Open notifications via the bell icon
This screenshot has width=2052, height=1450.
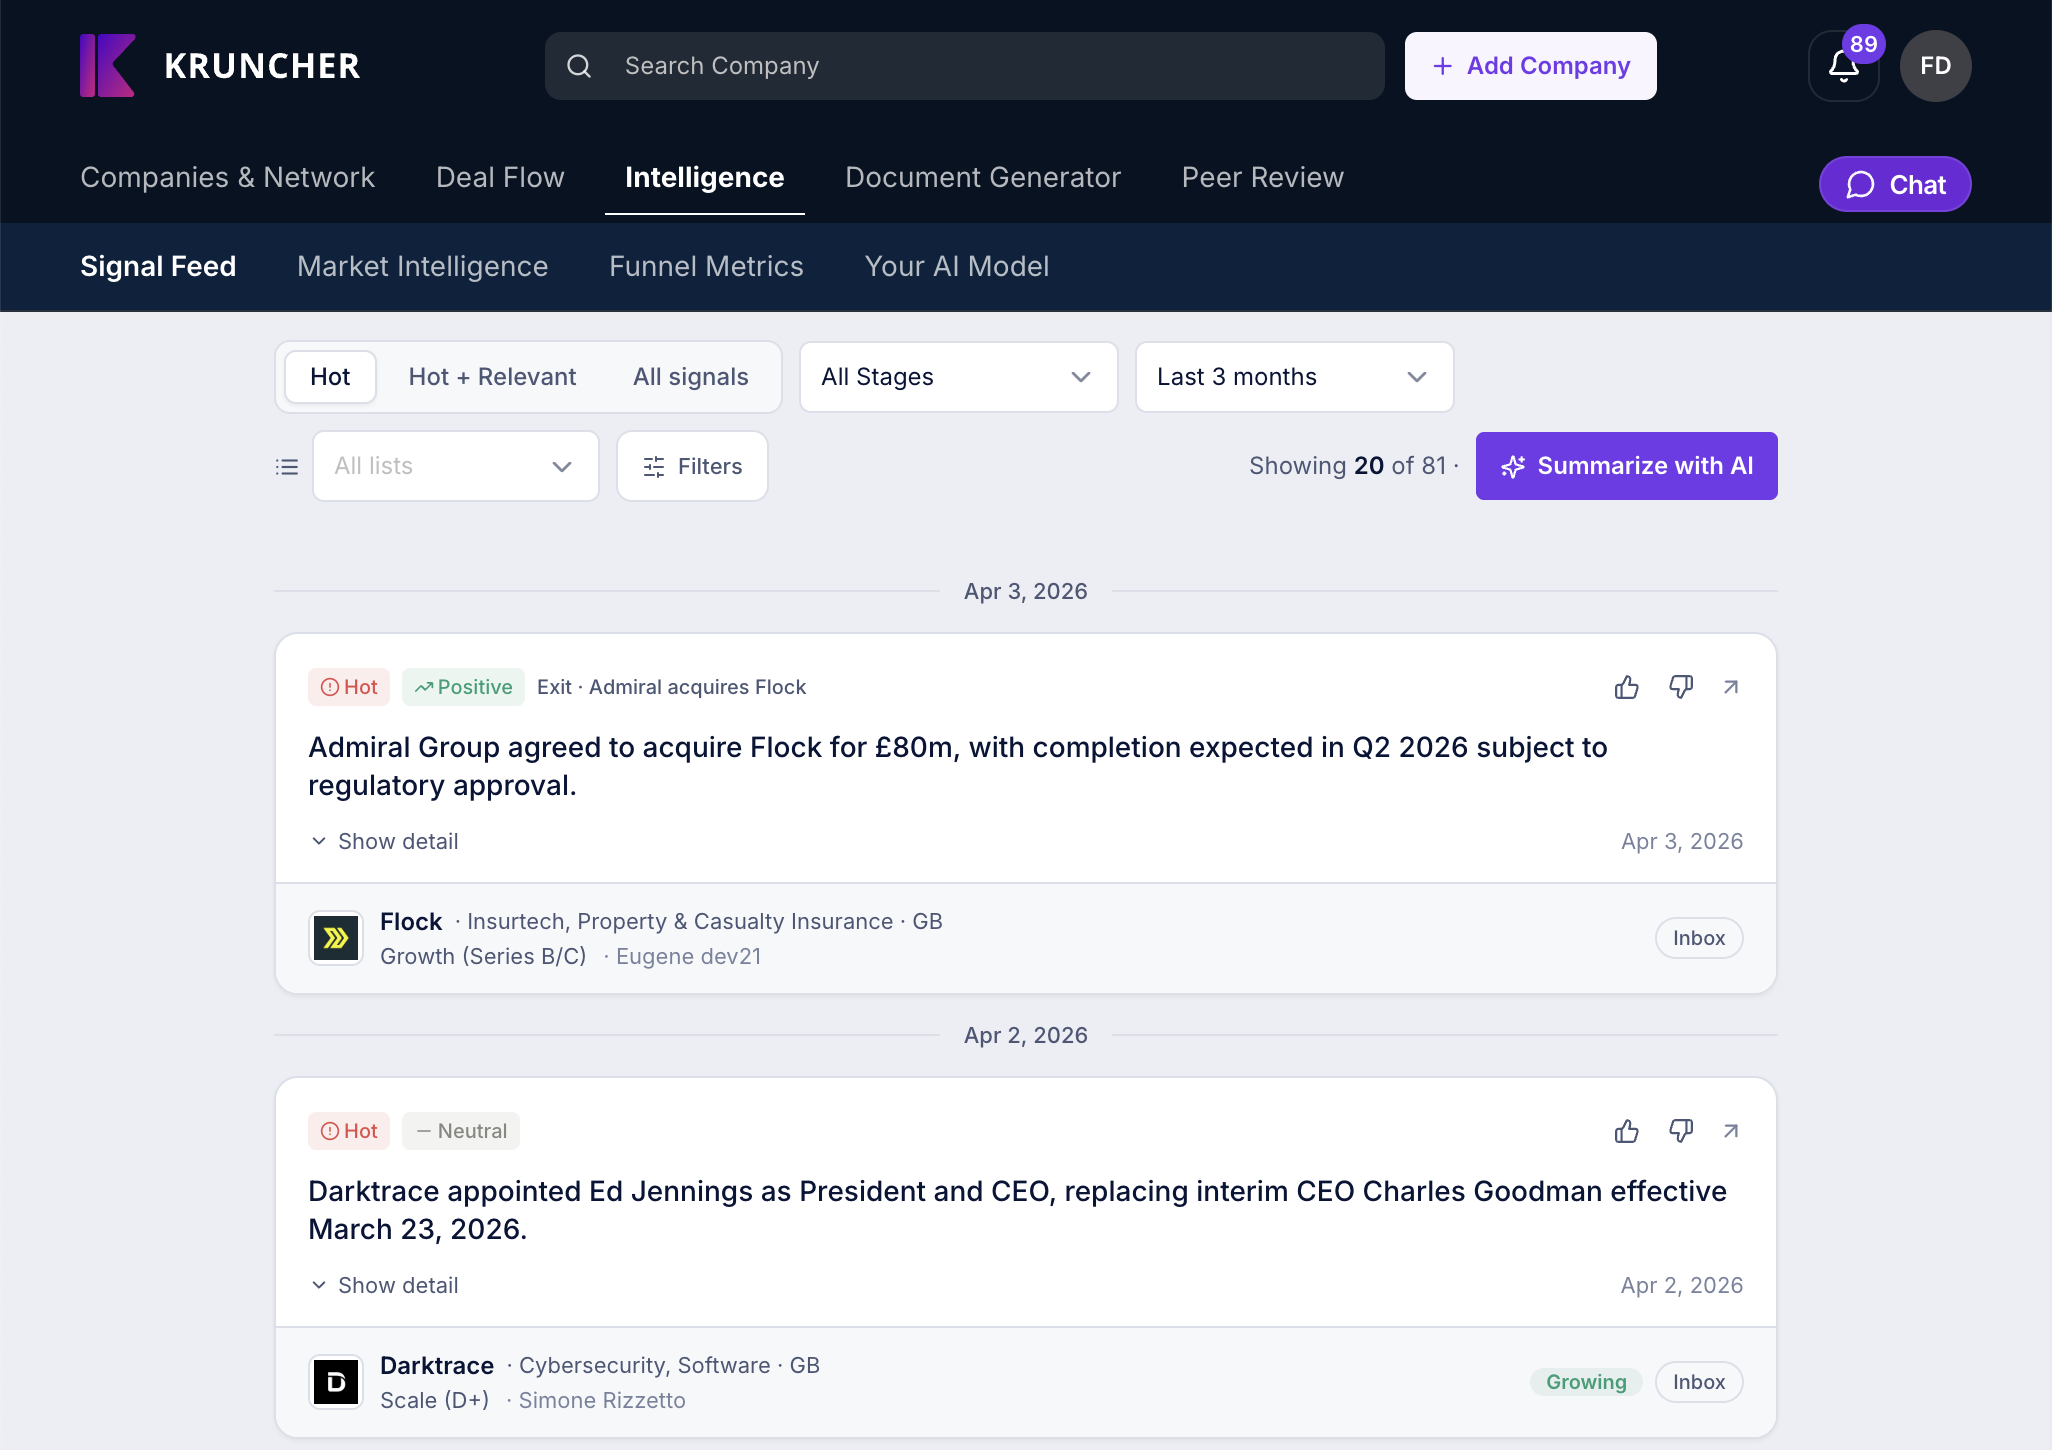(1843, 66)
